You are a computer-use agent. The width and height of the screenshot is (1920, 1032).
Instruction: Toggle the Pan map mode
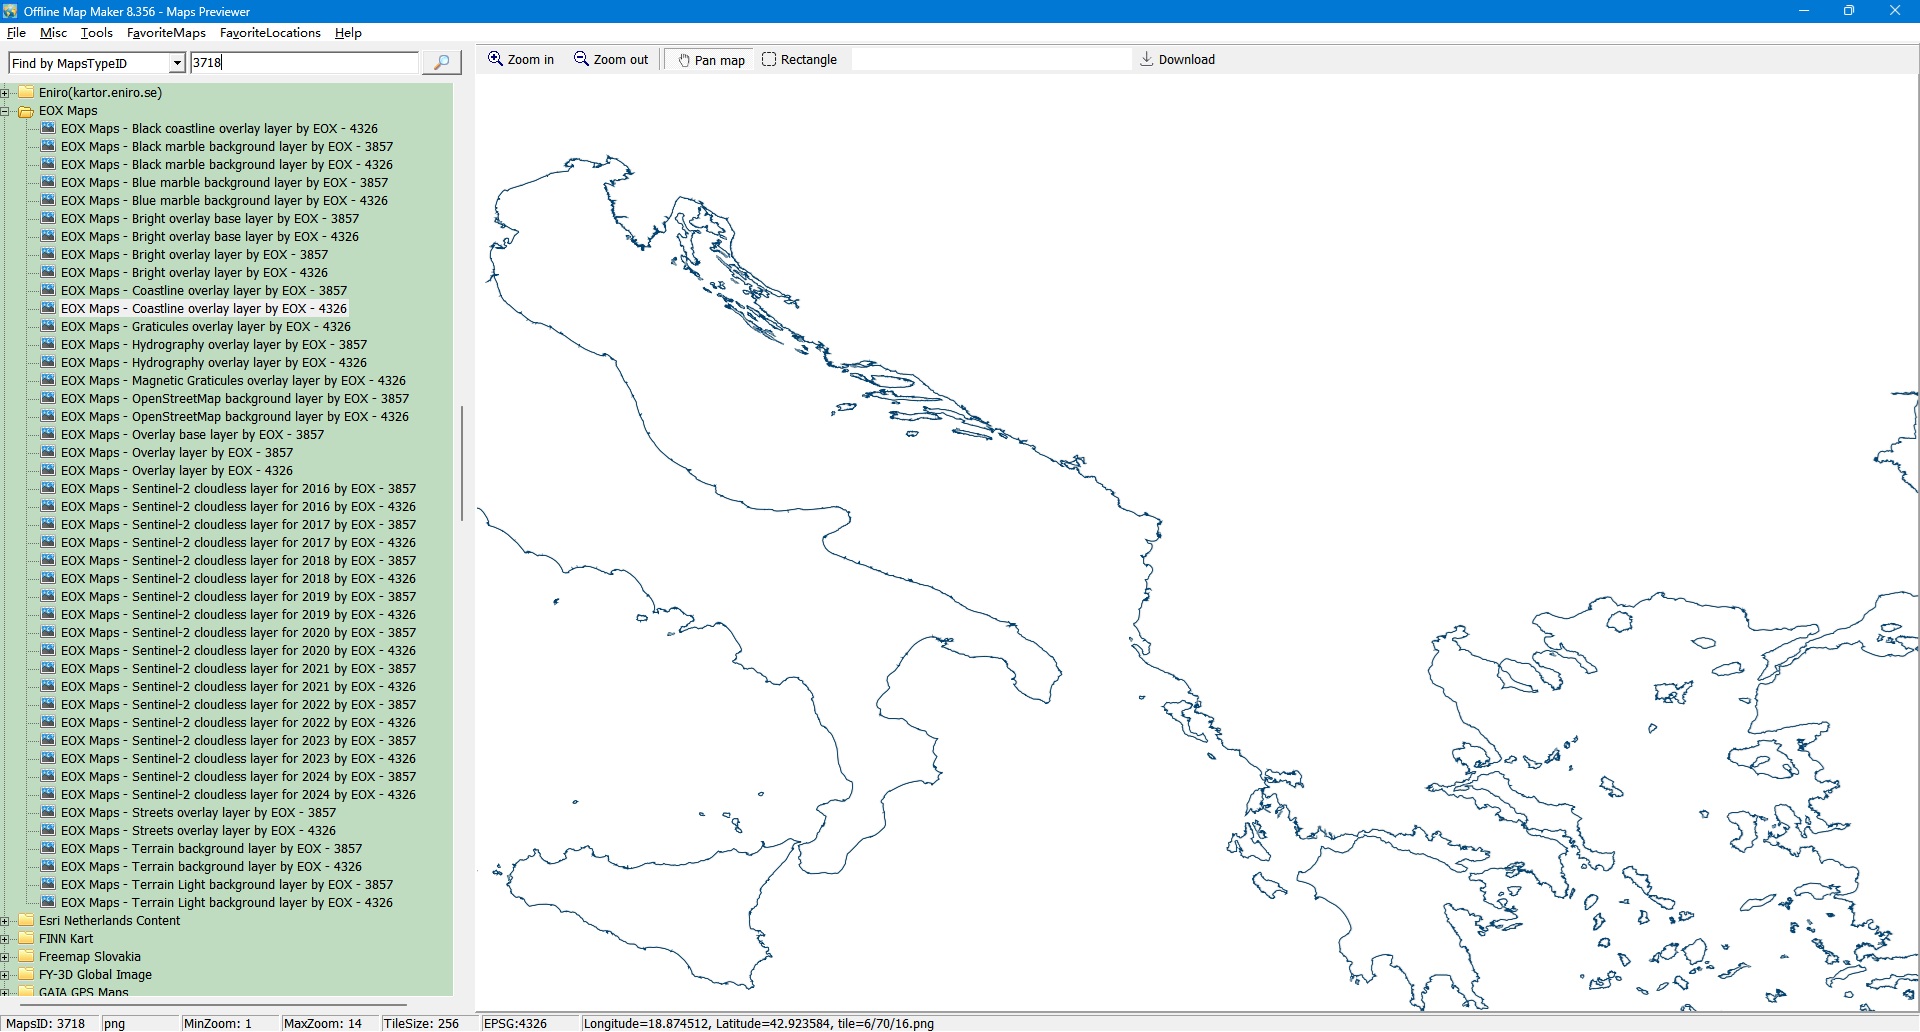[x=711, y=60]
